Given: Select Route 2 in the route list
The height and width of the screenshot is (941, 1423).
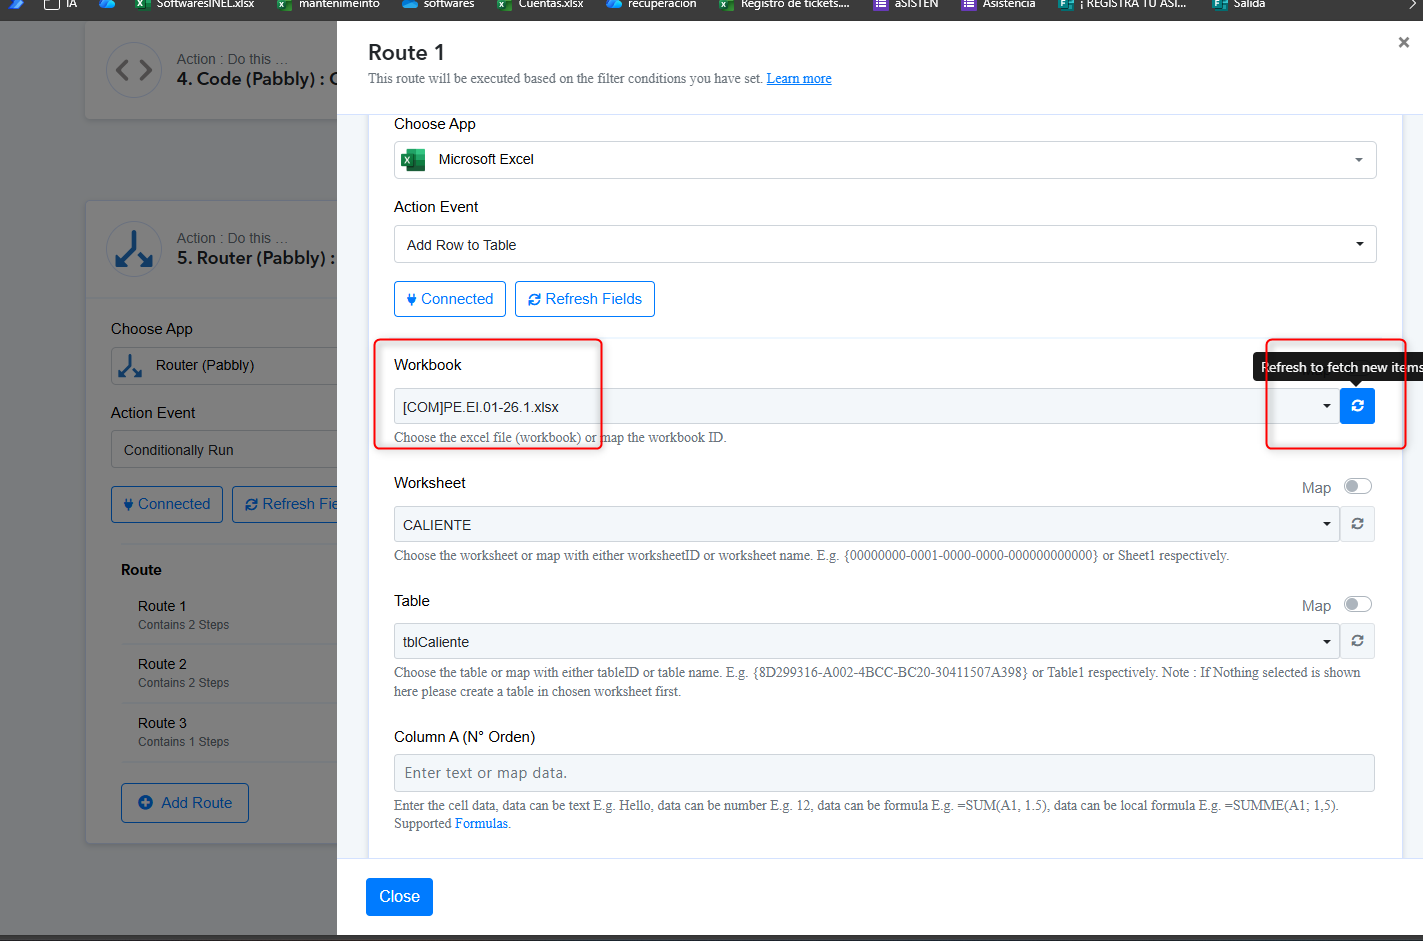Looking at the screenshot, I should coord(163,665).
